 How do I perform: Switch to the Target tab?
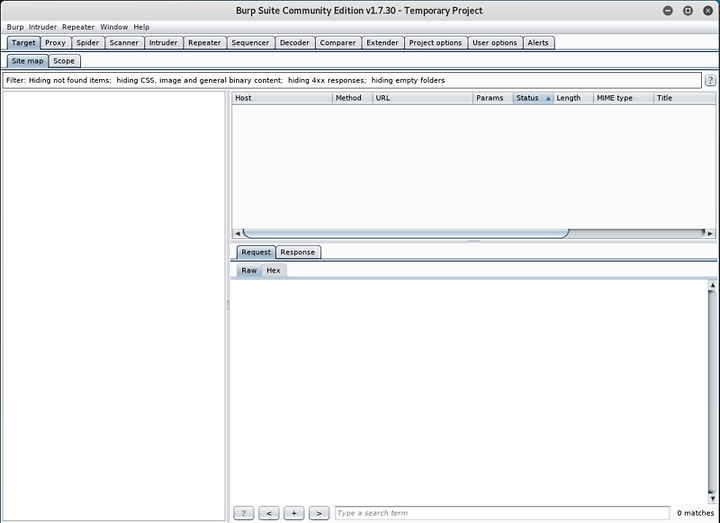[x=23, y=43]
